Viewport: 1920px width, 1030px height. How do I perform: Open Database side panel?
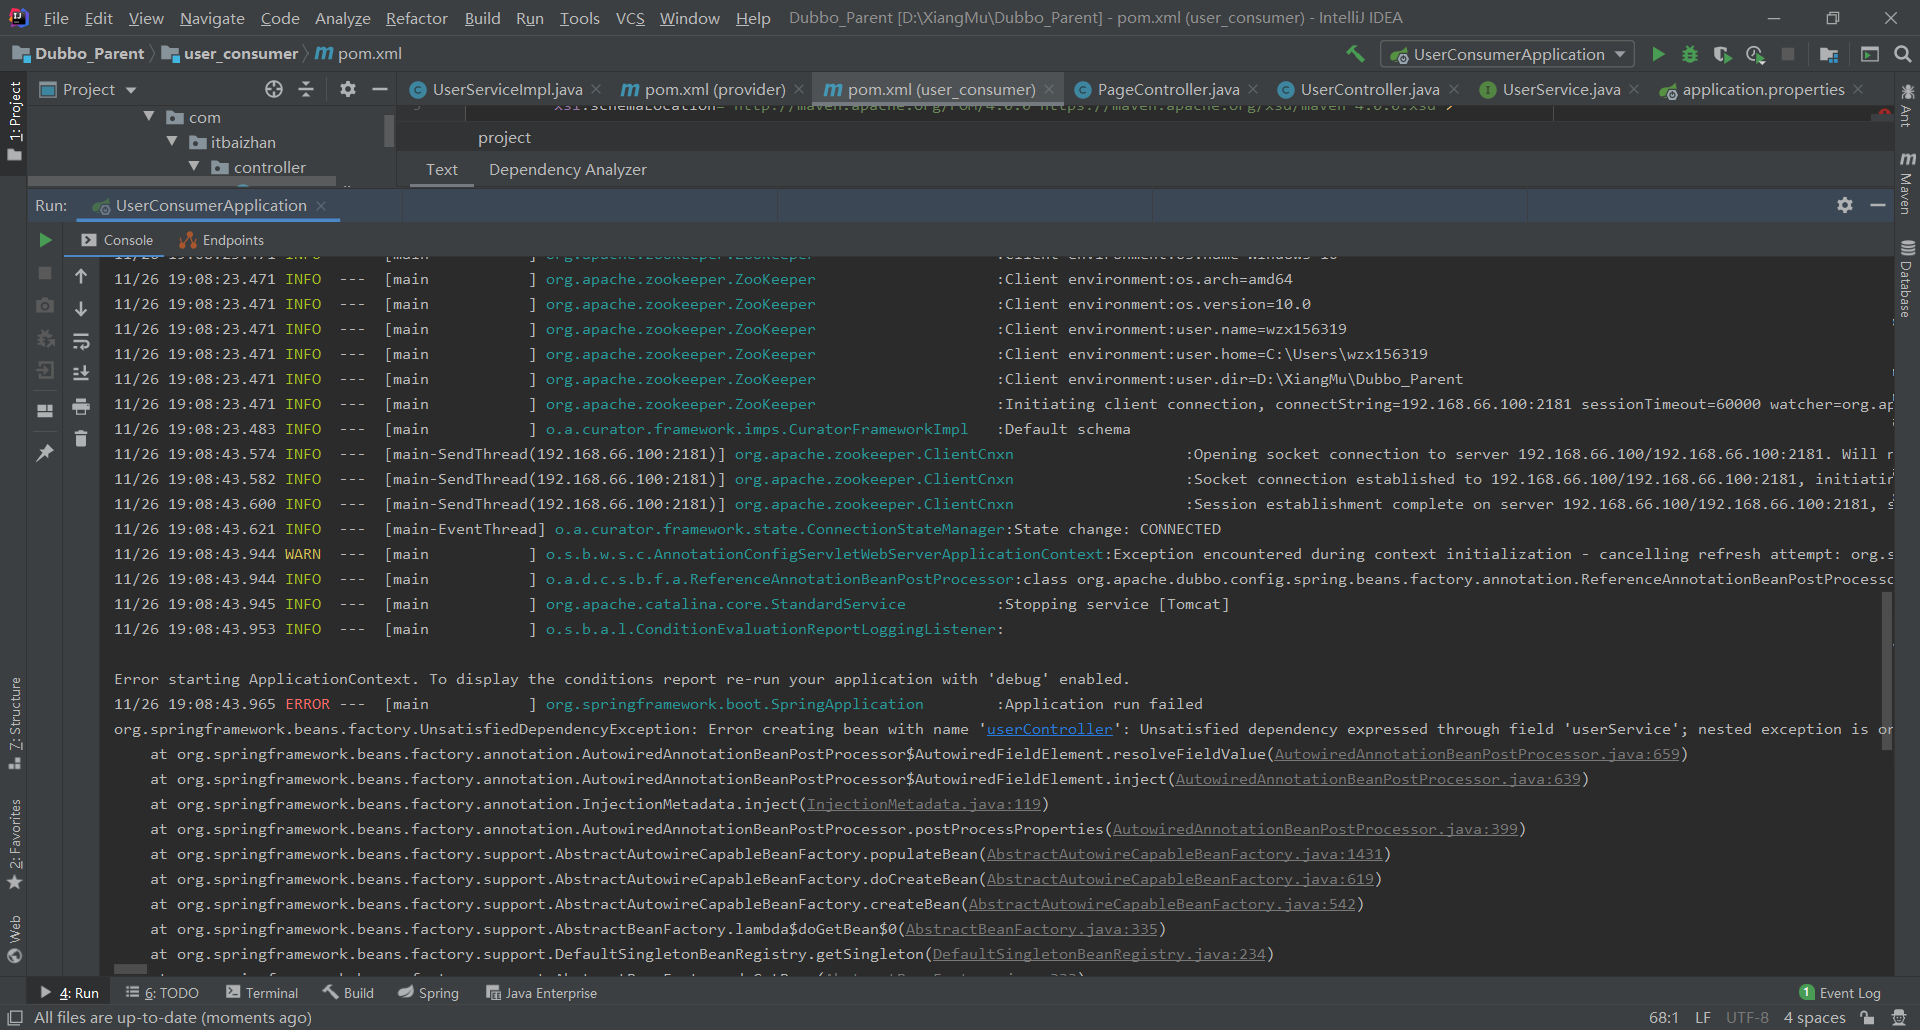click(1907, 279)
